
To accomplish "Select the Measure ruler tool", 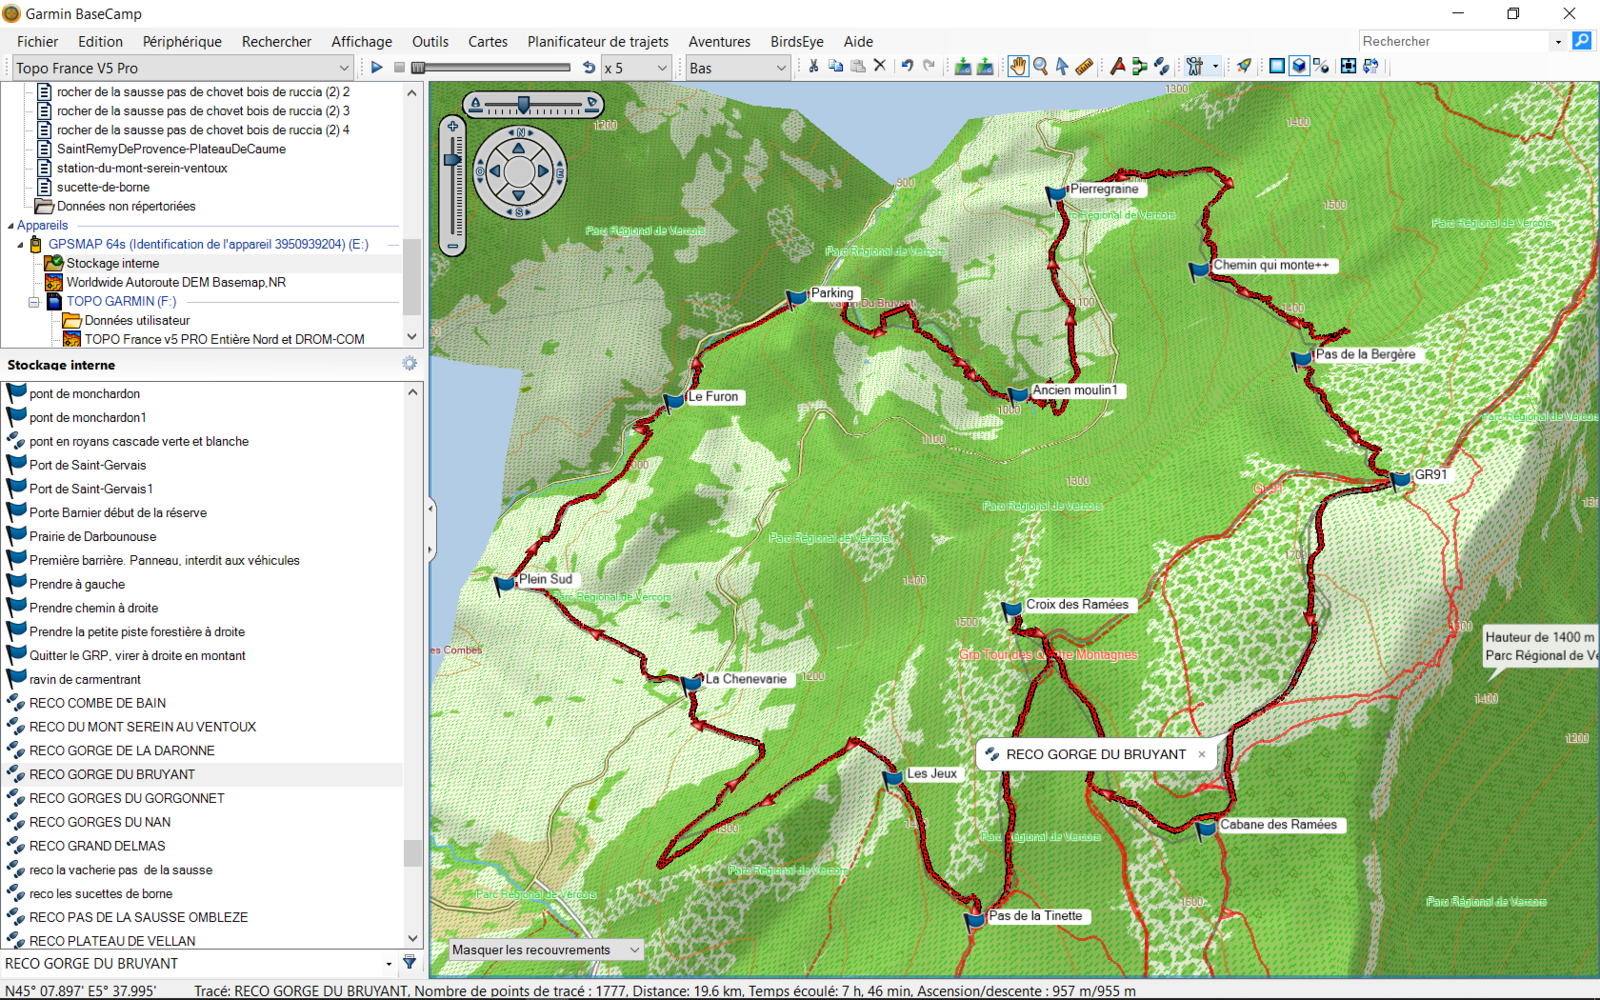I will (x=1084, y=66).
